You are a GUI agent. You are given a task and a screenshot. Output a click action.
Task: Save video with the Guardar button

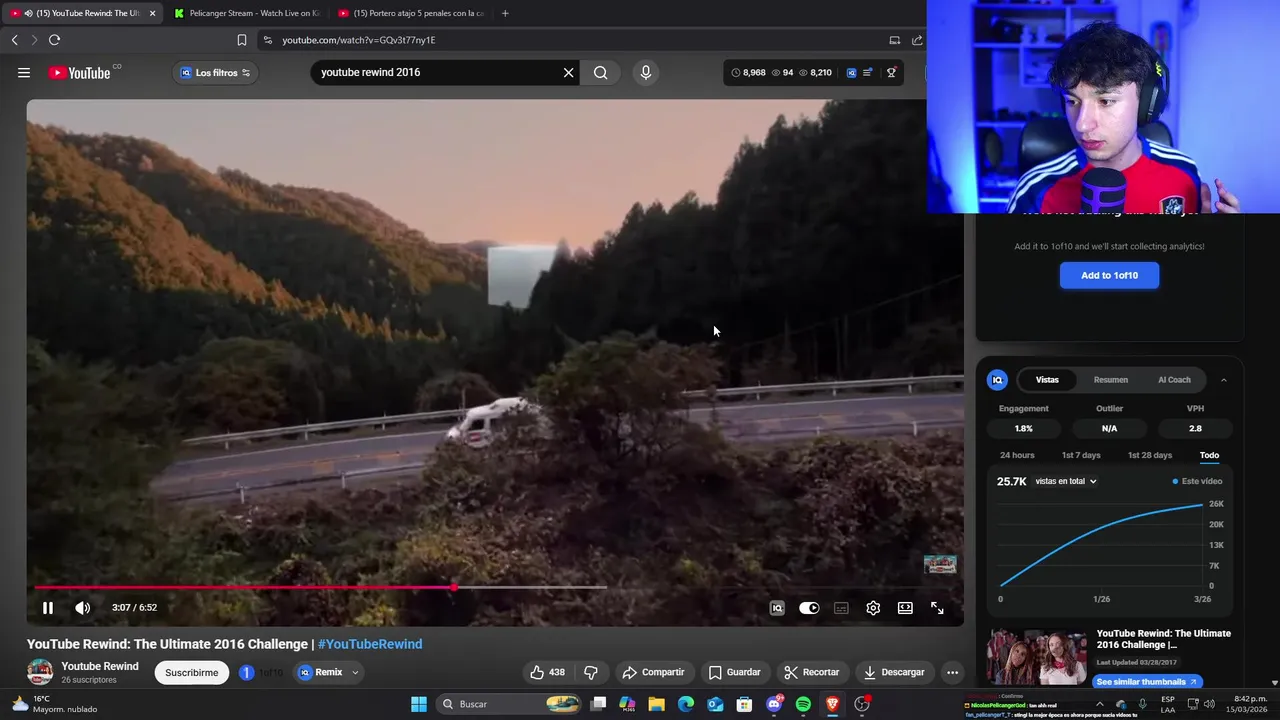pos(734,672)
